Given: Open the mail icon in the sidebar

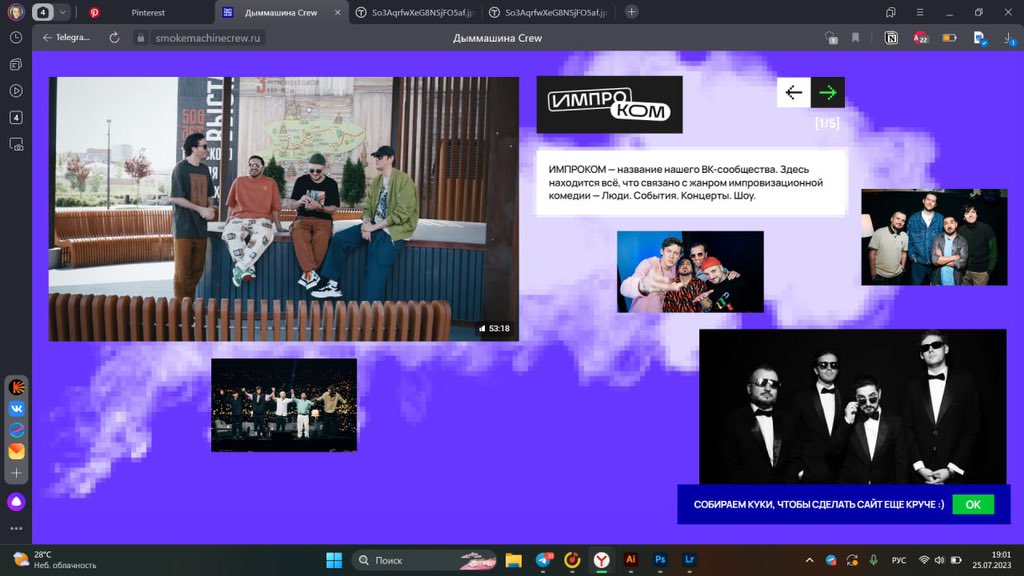Looking at the screenshot, I should point(16,451).
